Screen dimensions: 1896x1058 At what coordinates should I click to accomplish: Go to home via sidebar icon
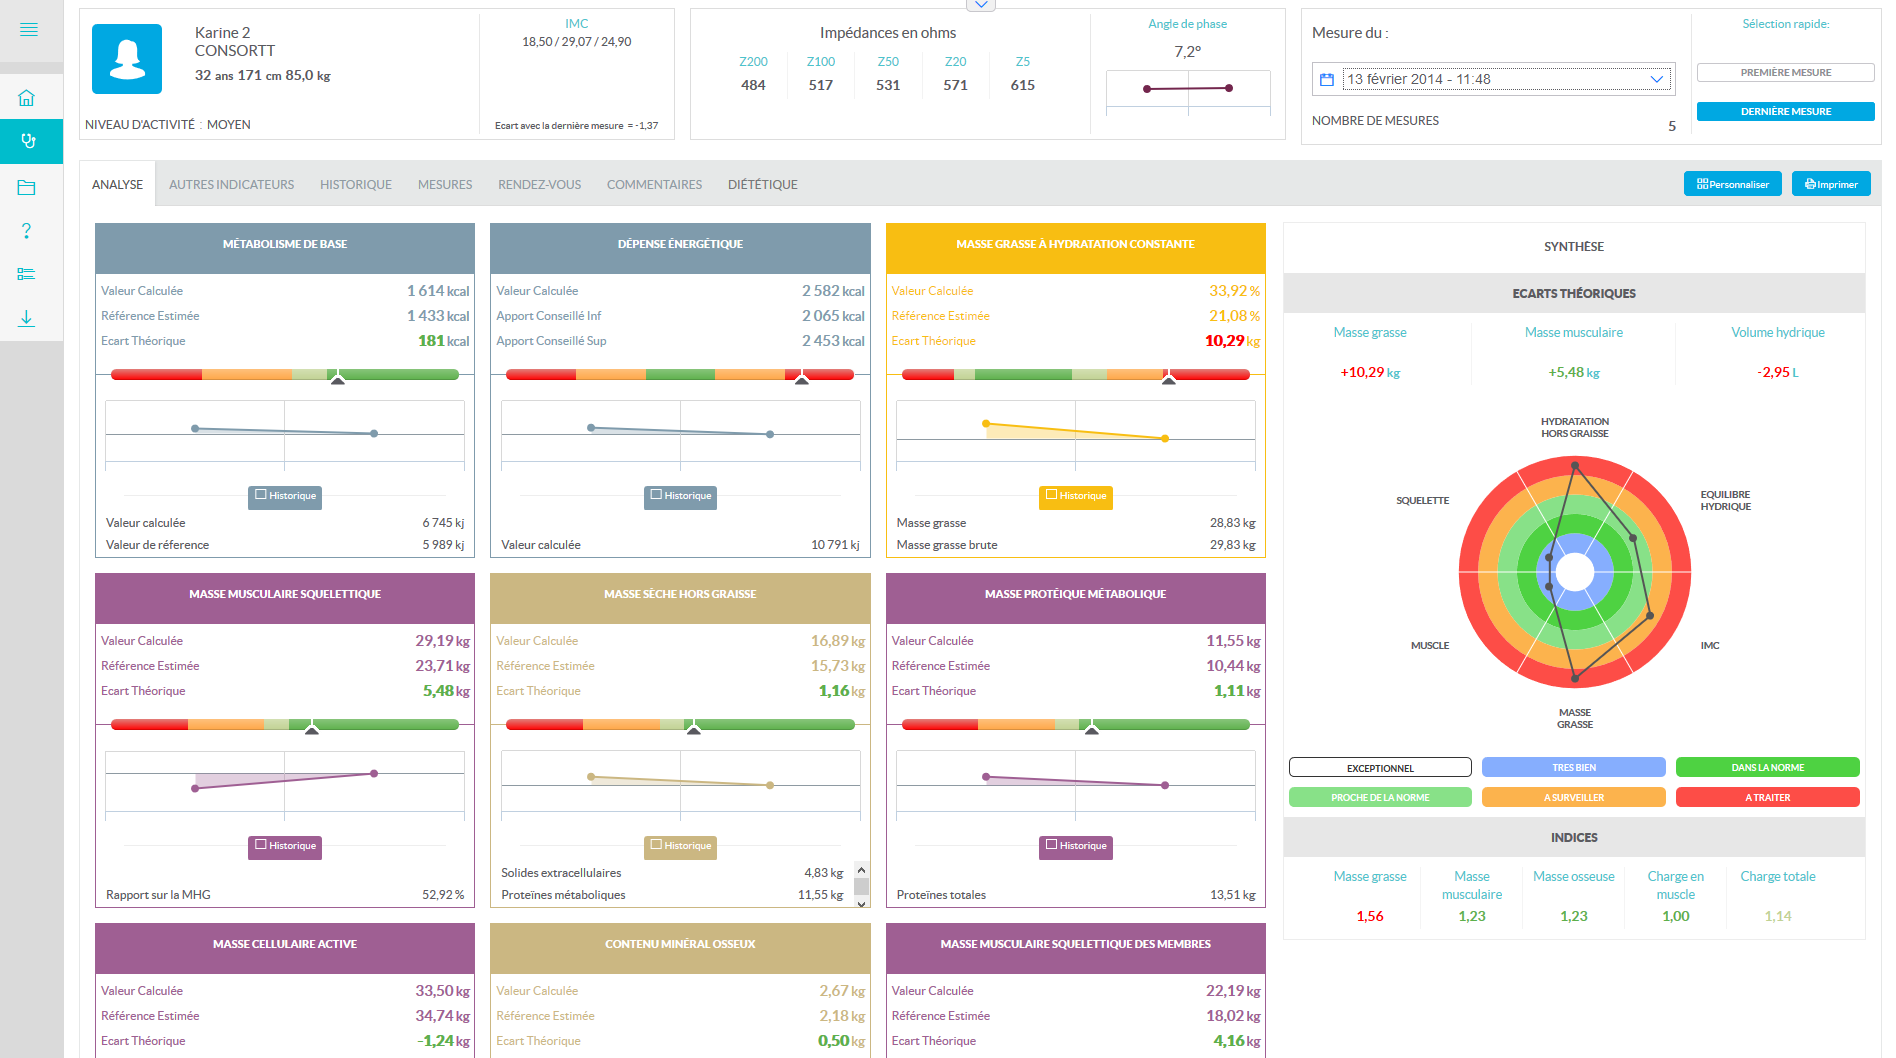[x=27, y=98]
